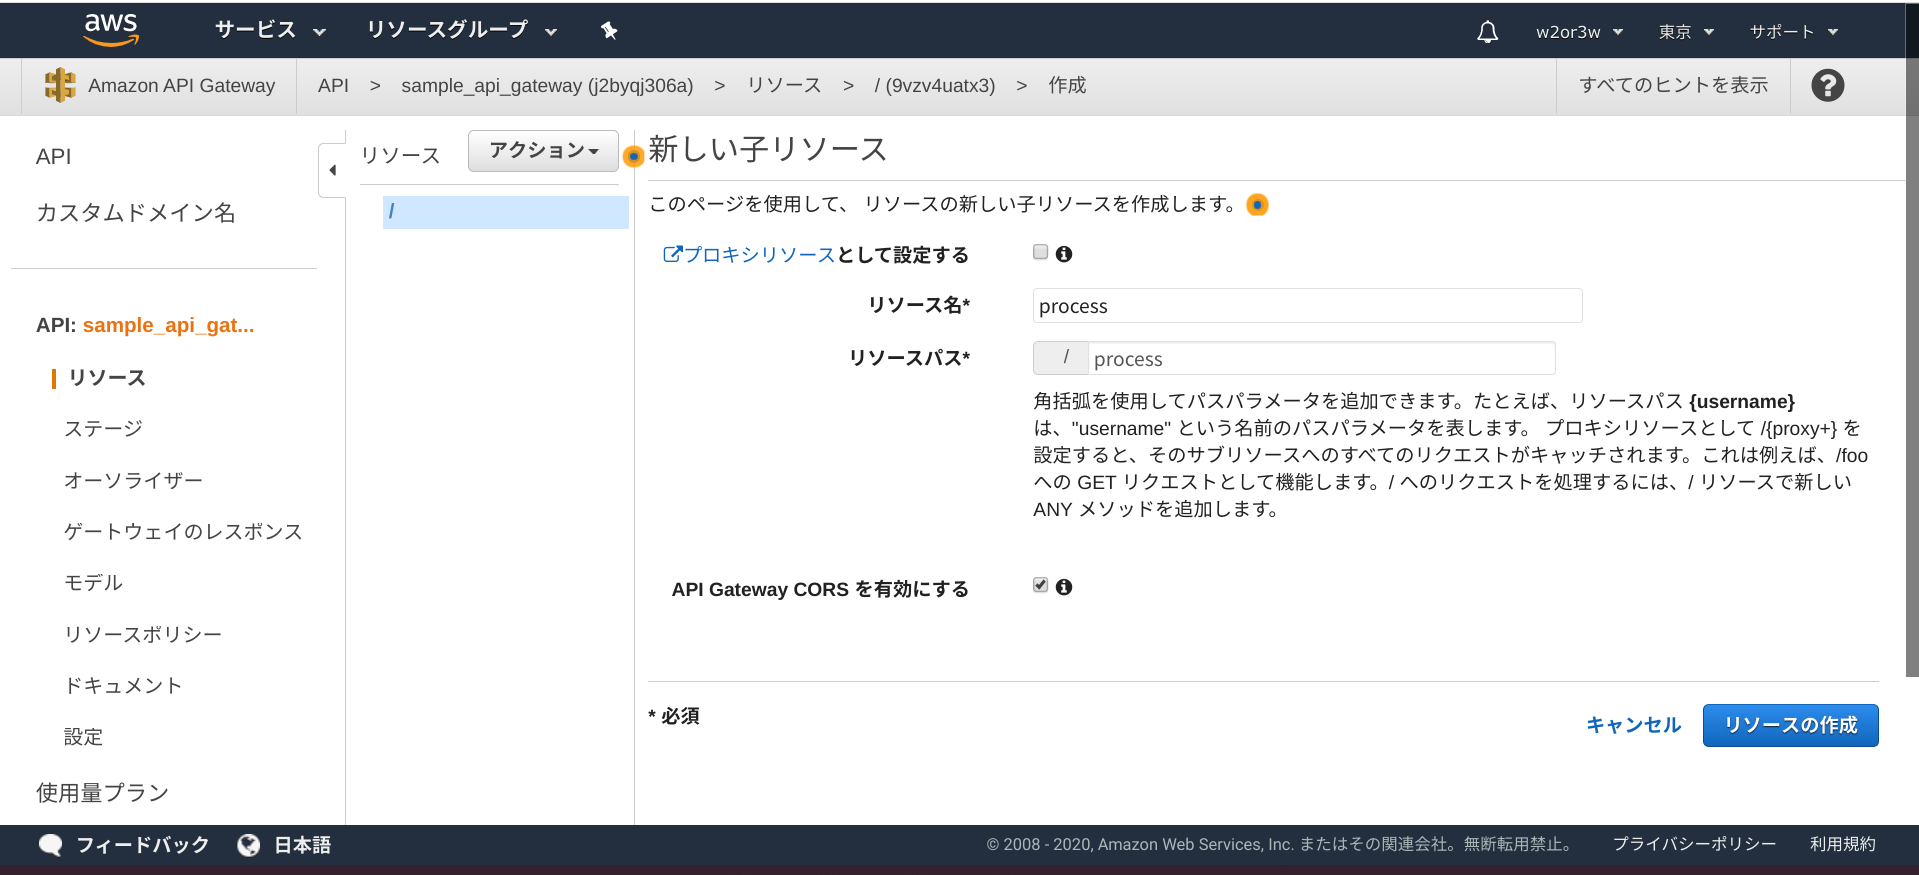This screenshot has width=1919, height=875.
Task: Select リソース in the sidebar
Action: (x=107, y=378)
